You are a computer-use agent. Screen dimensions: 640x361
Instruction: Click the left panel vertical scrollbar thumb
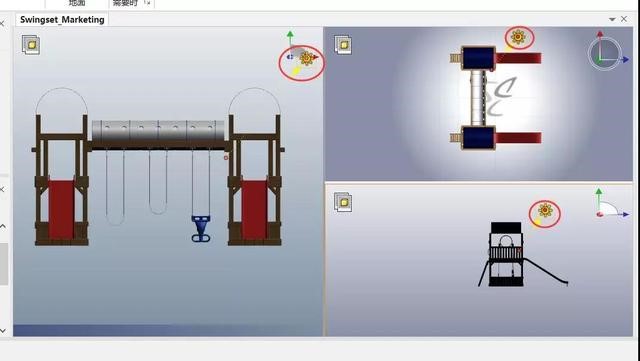4,264
